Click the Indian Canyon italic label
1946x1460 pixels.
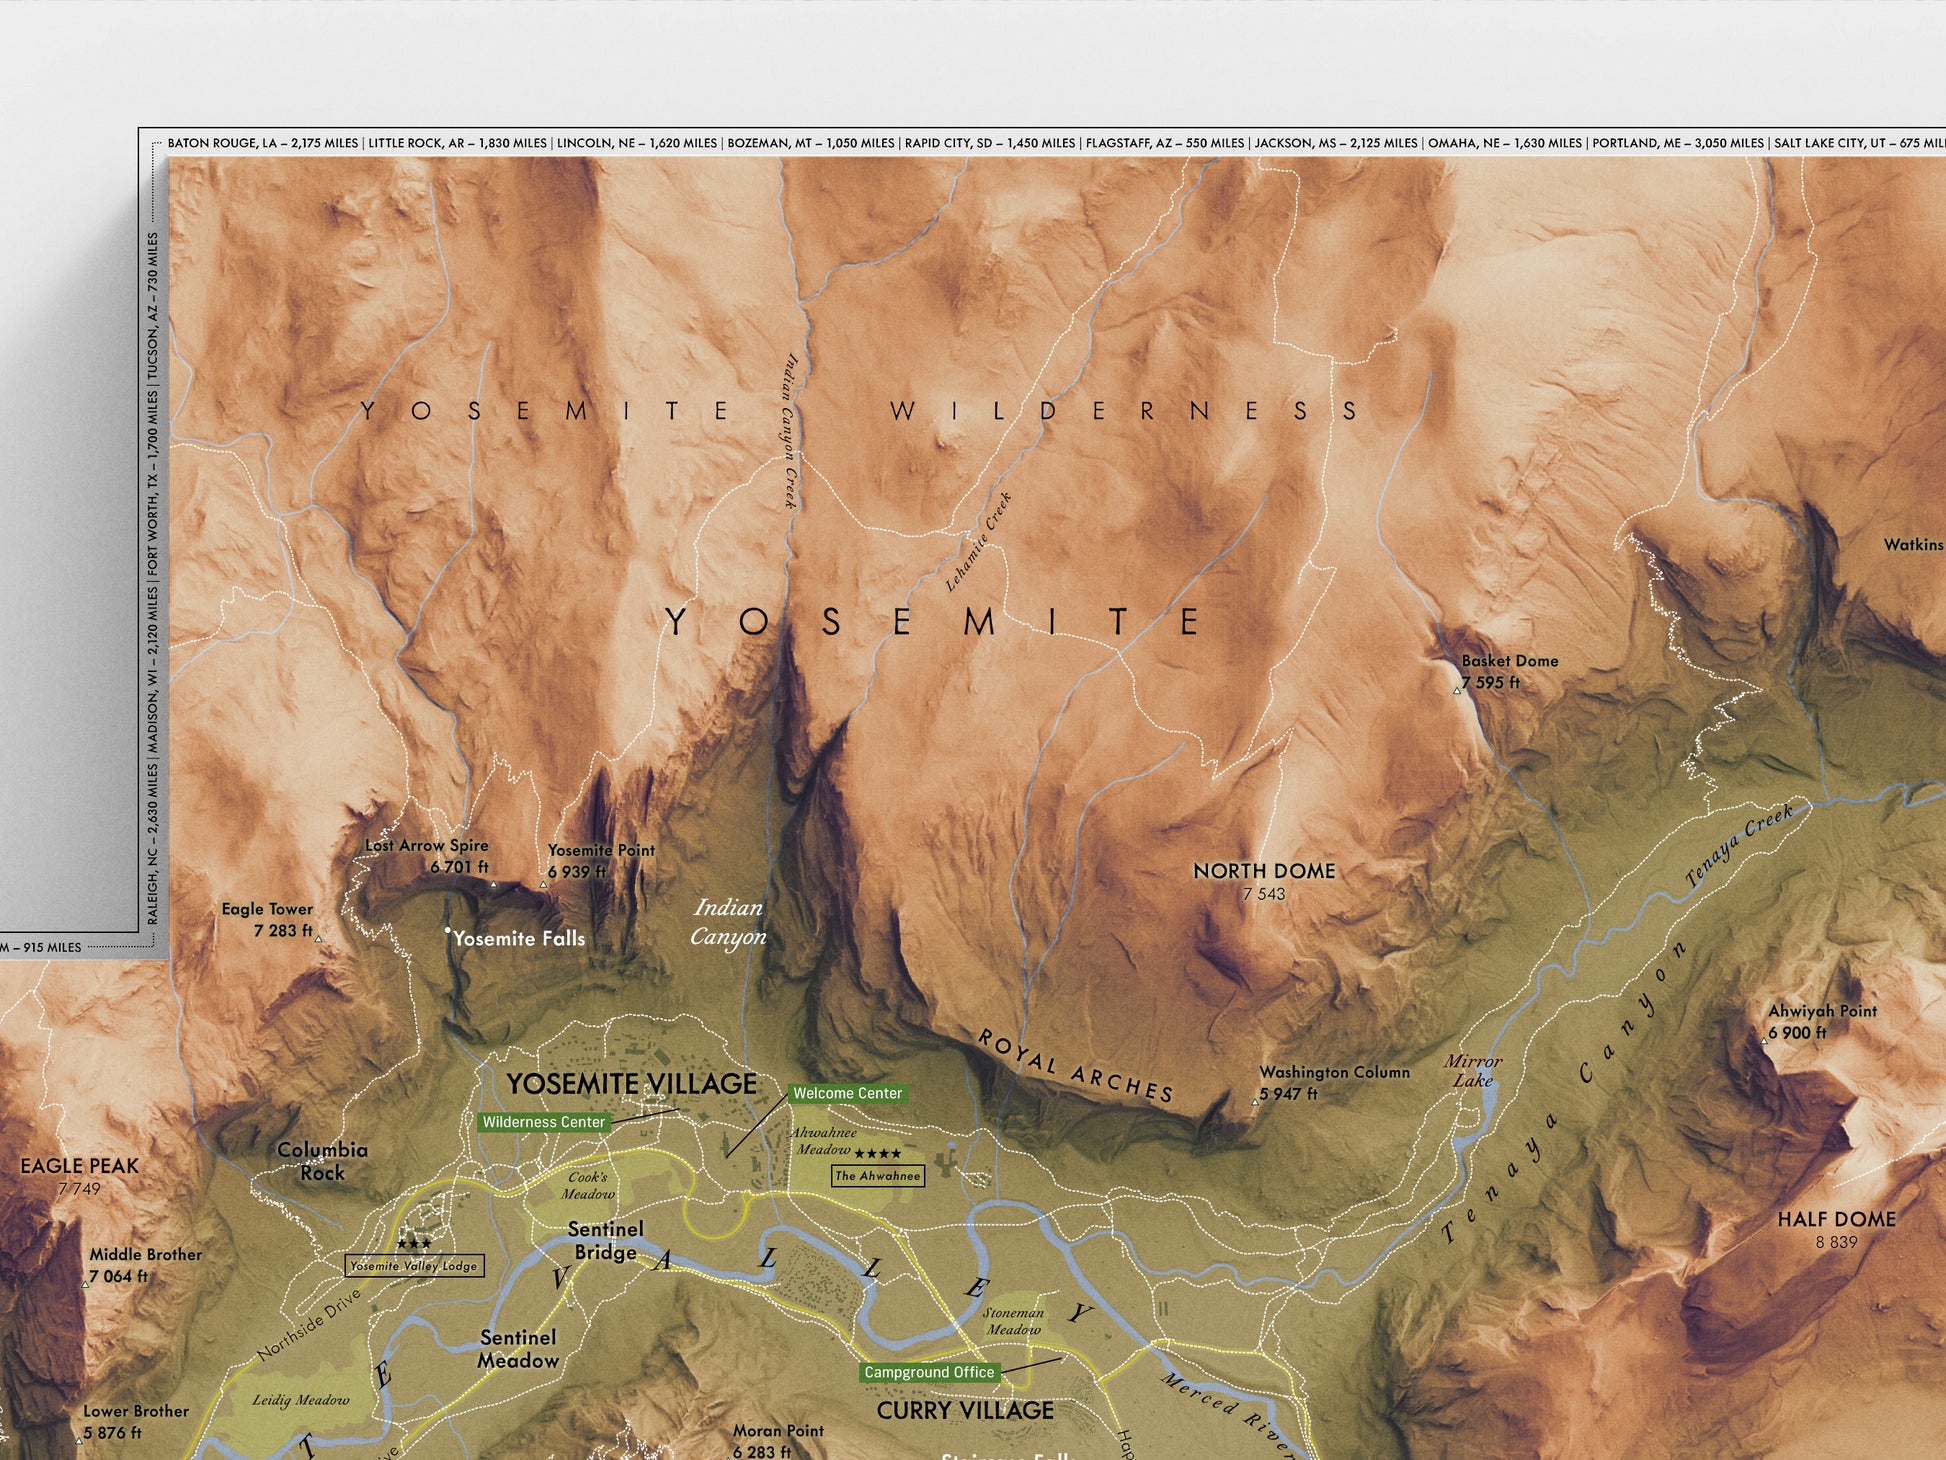pos(729,922)
